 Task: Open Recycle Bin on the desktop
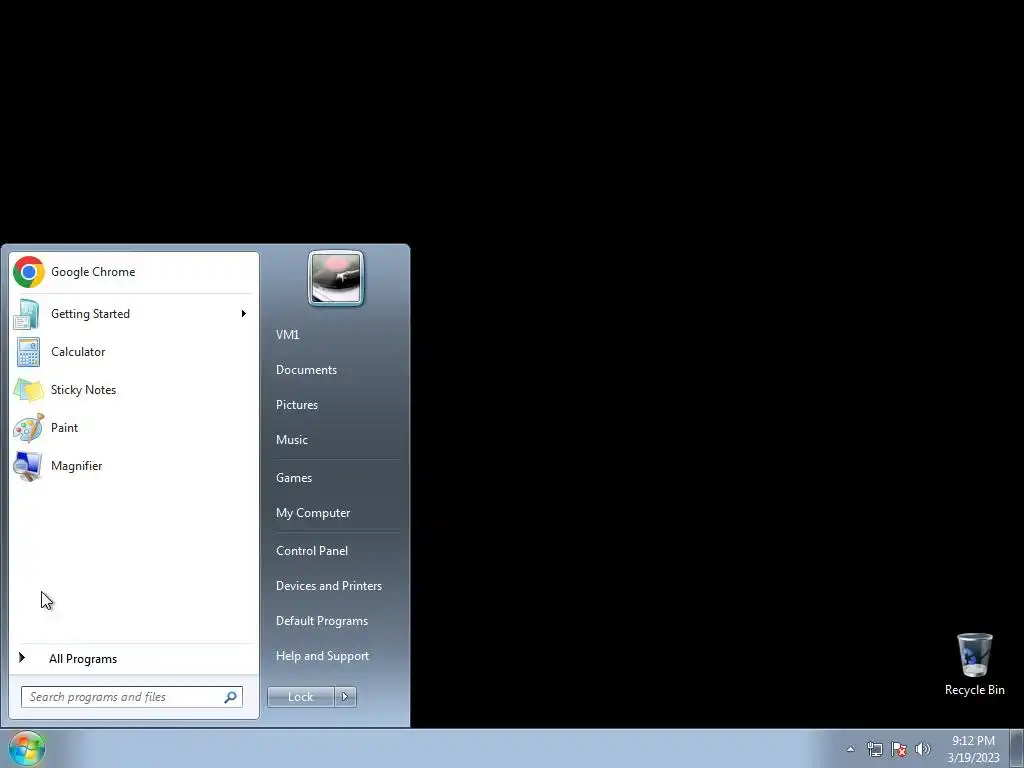(974, 664)
